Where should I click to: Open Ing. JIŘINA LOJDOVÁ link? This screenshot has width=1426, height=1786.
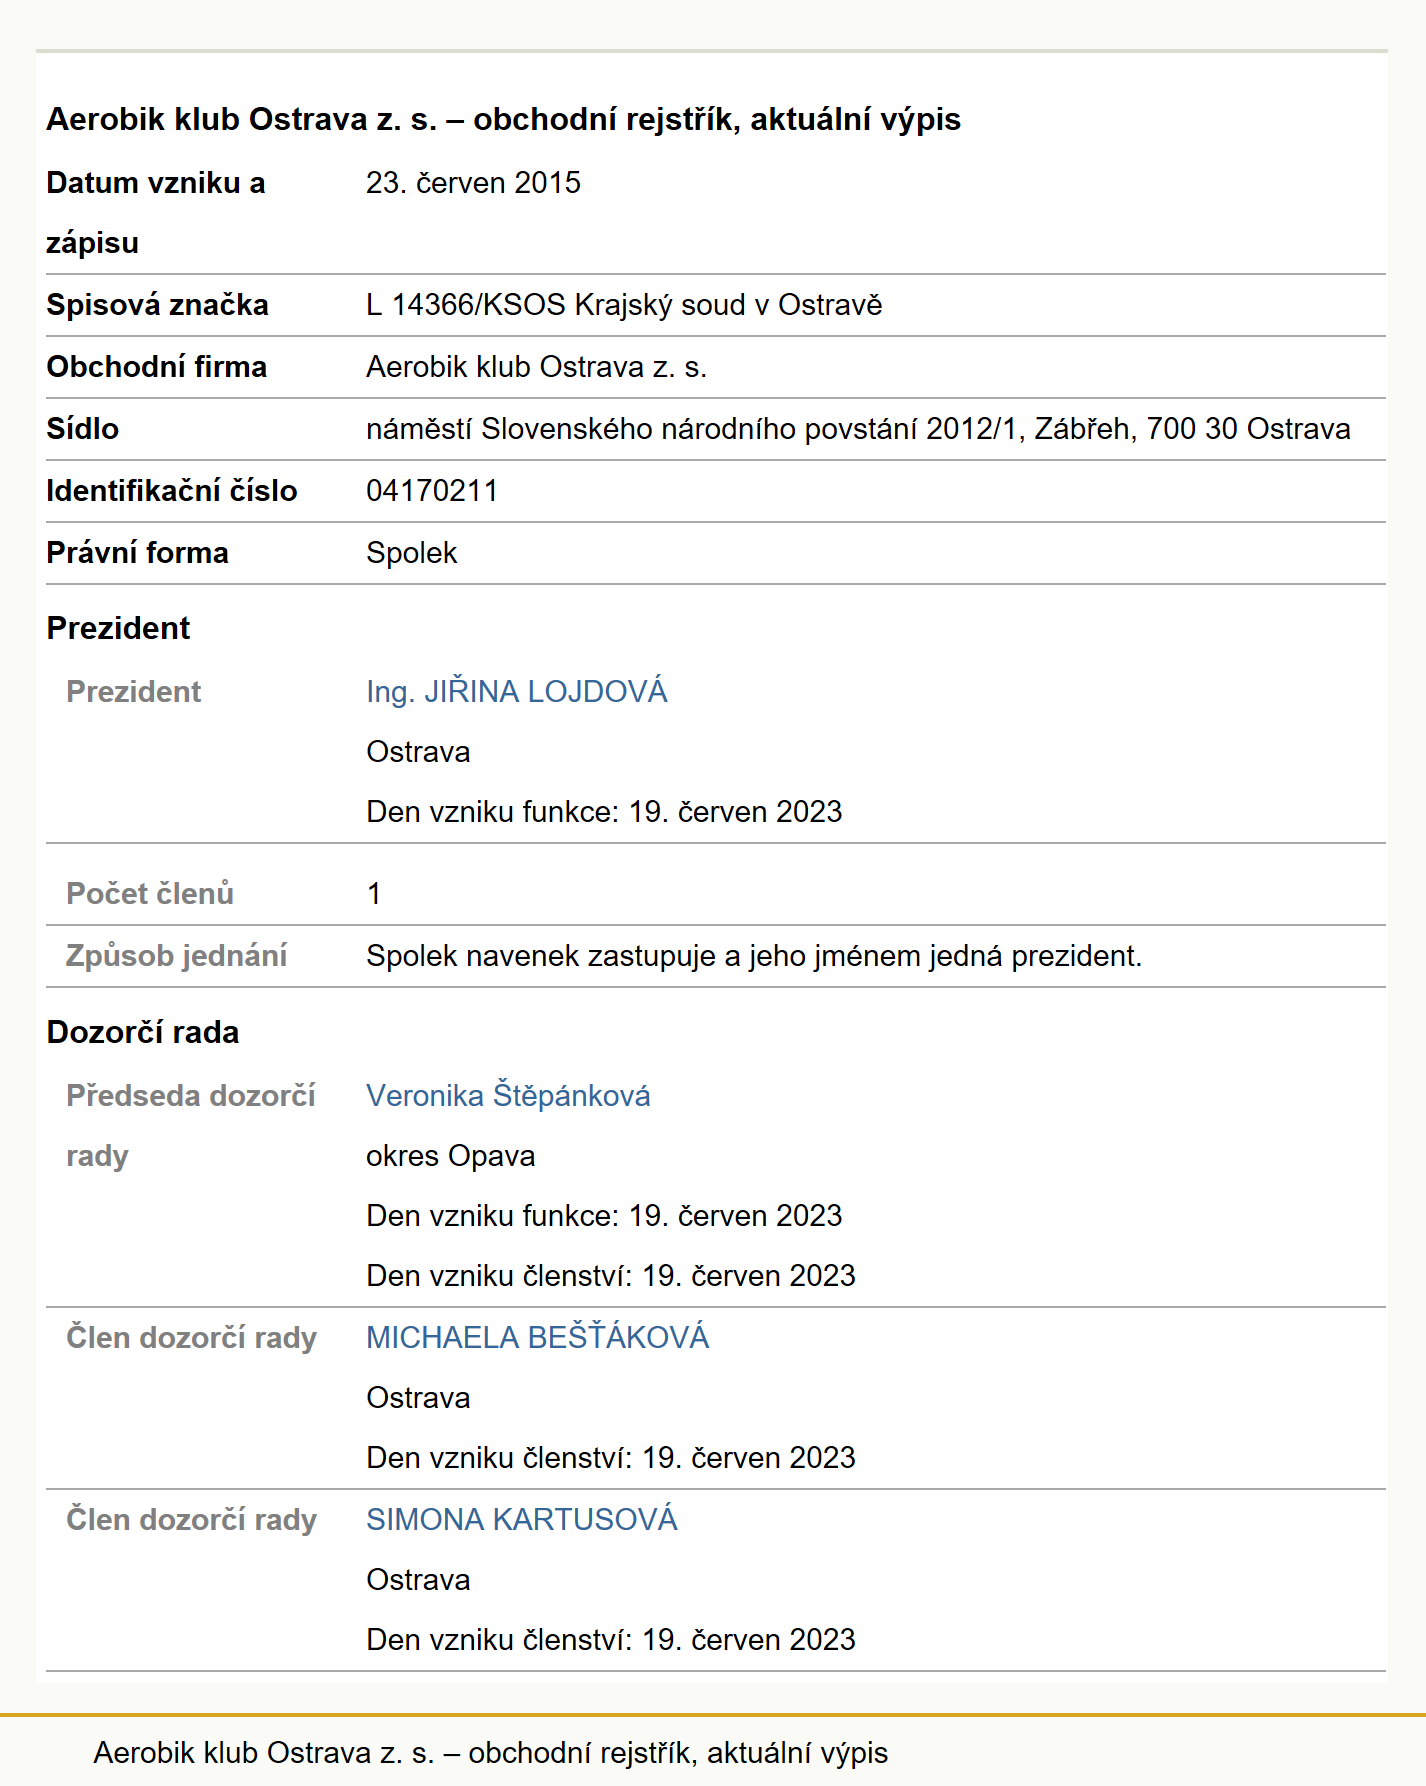(516, 692)
